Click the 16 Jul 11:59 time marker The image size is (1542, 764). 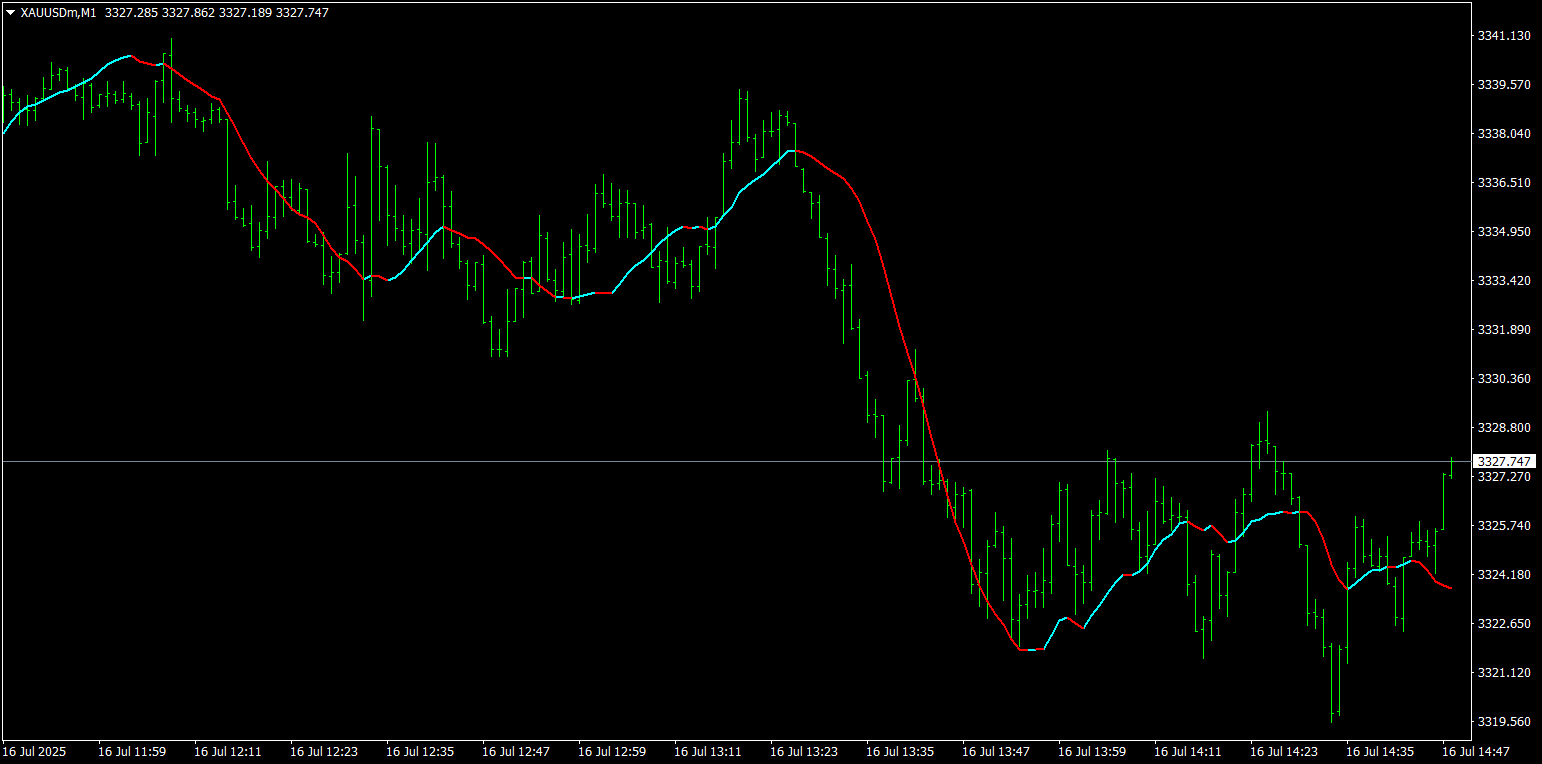132,751
